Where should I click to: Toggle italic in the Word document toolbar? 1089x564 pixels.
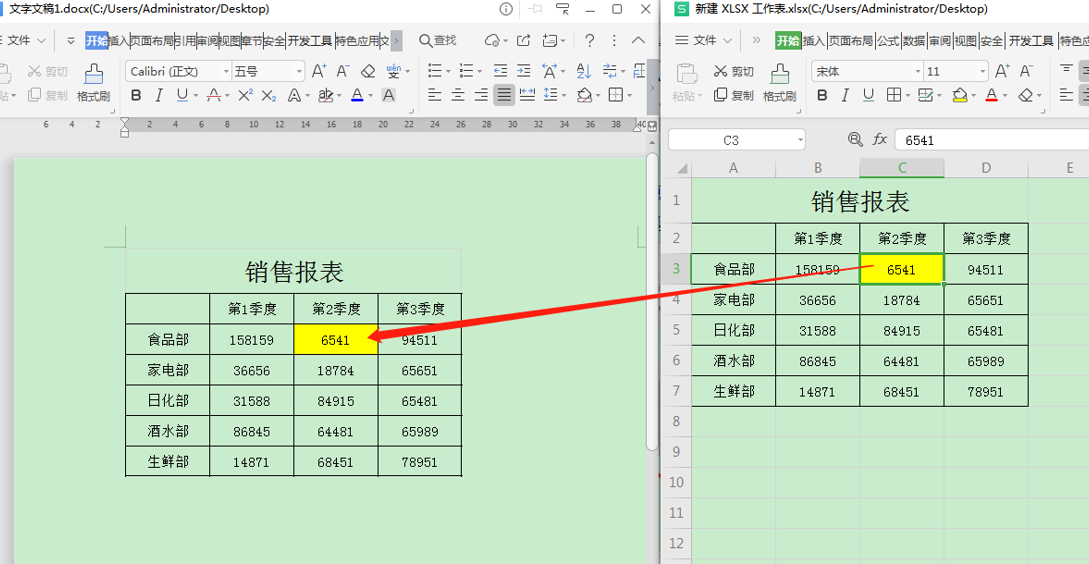click(x=159, y=95)
